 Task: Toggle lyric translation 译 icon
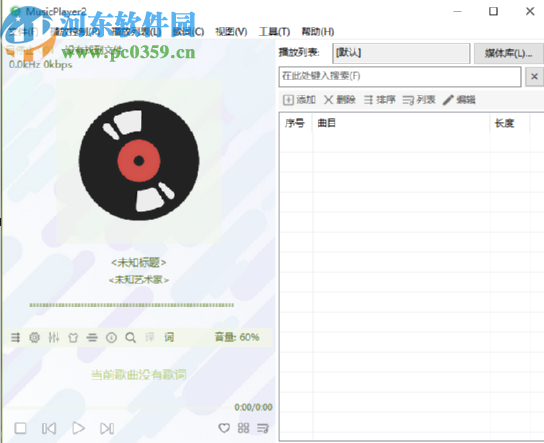(x=150, y=337)
